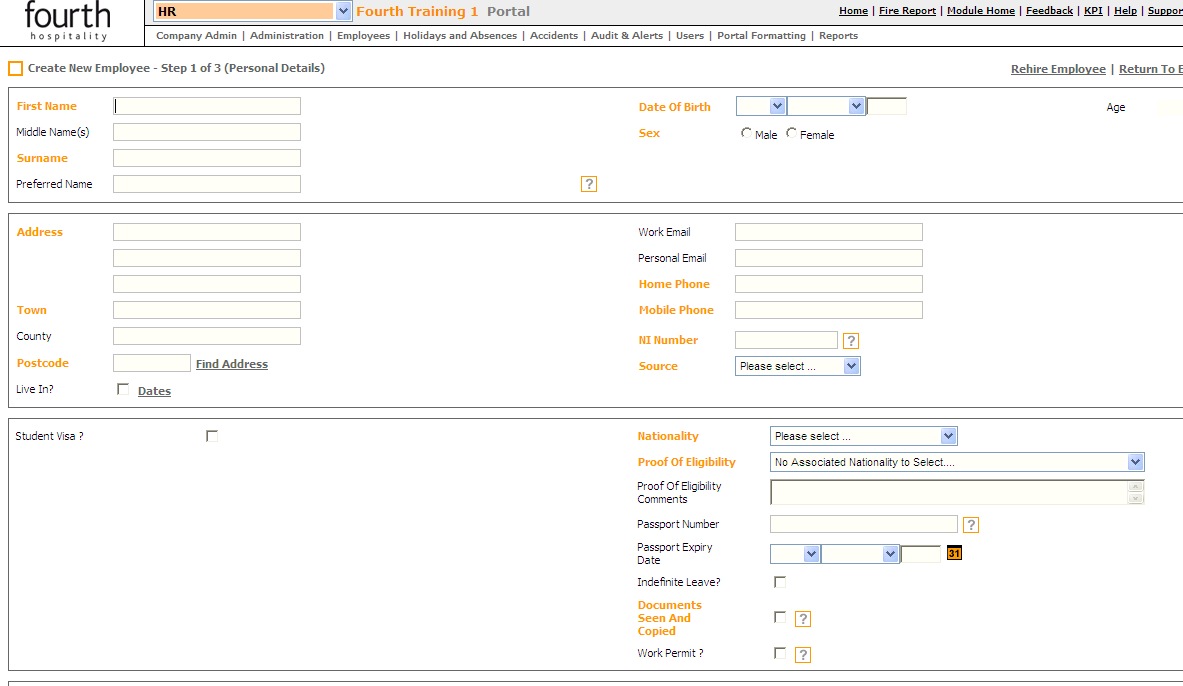The height and width of the screenshot is (686, 1183).
Task: Click the Help link
Action: pyautogui.click(x=1126, y=11)
